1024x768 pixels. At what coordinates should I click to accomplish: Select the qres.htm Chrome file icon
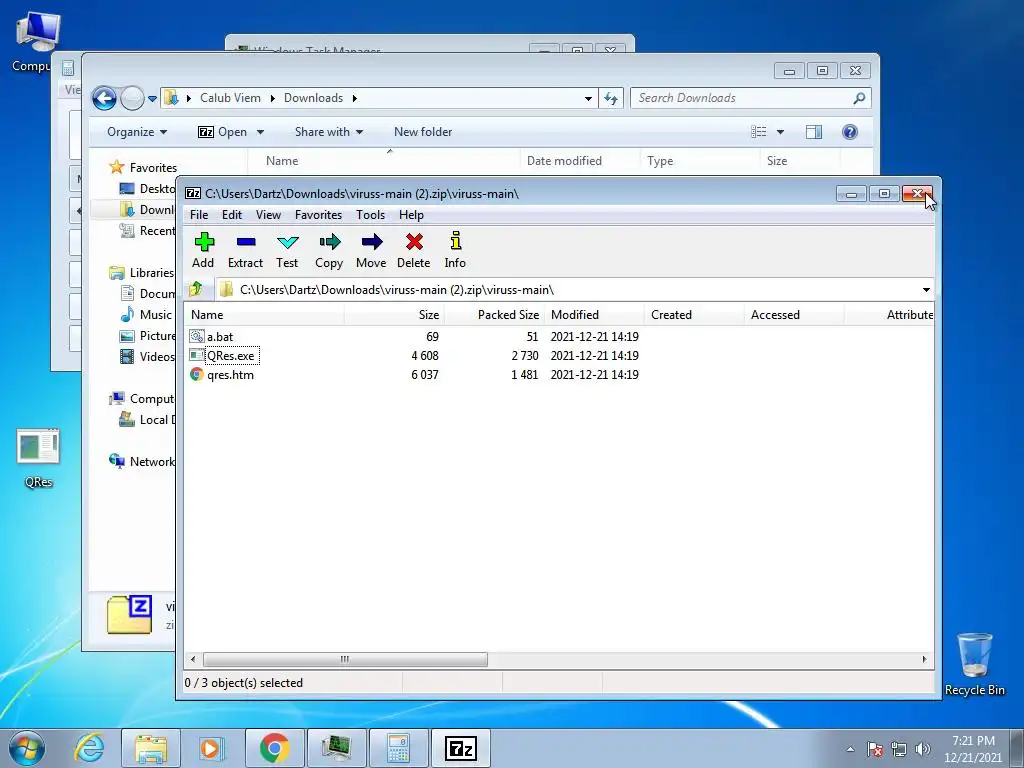point(197,374)
